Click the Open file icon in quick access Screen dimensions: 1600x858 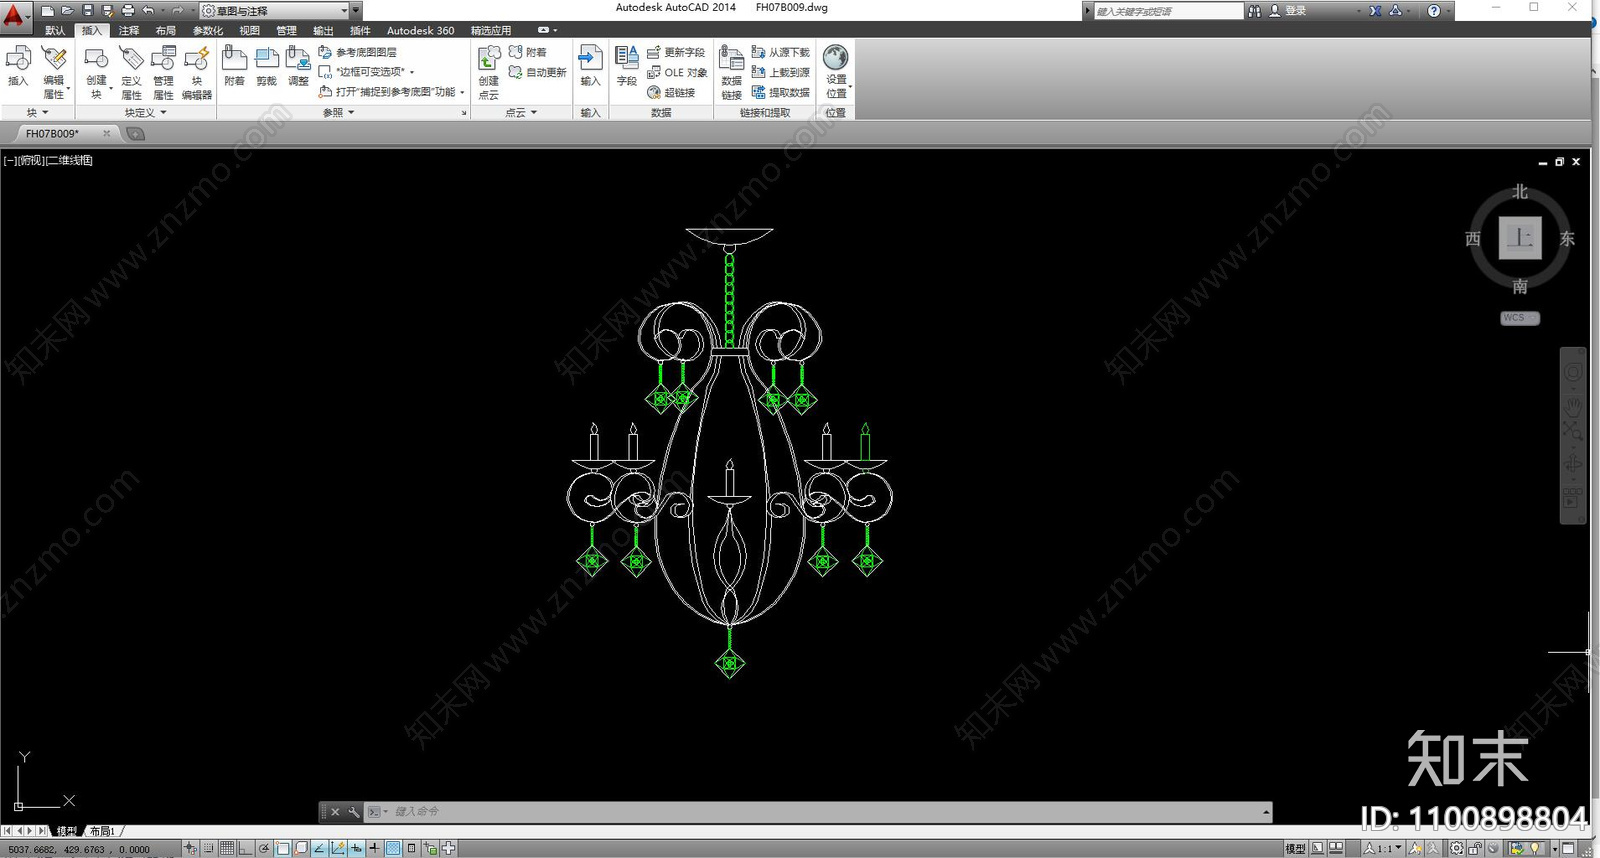click(x=67, y=11)
